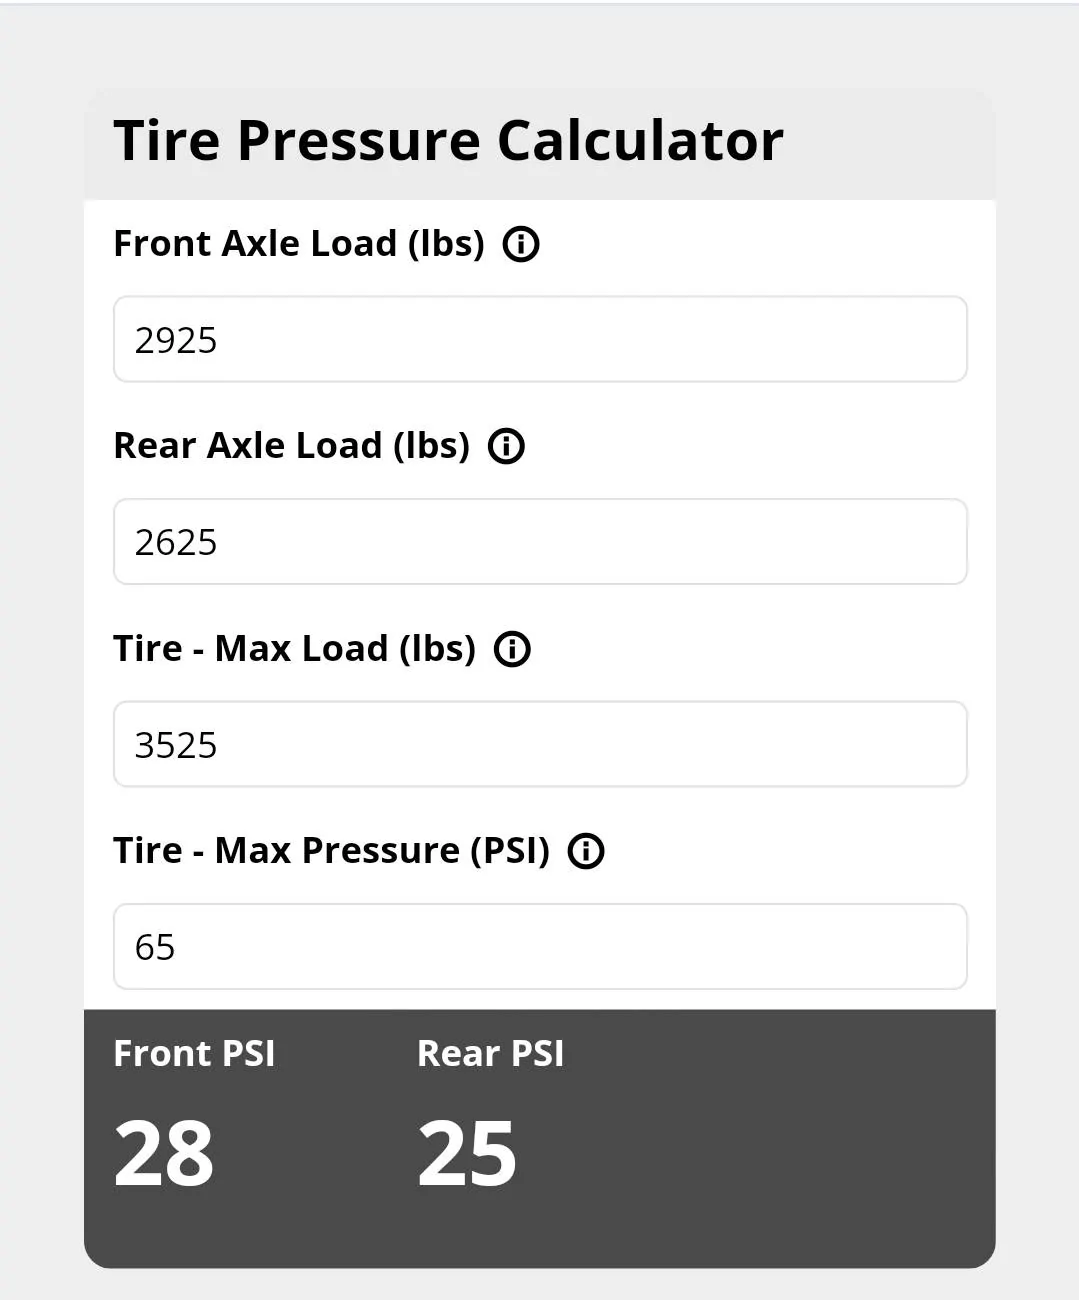Click the info icon beside Rear Axle Load
This screenshot has width=1079, height=1300.
point(506,446)
